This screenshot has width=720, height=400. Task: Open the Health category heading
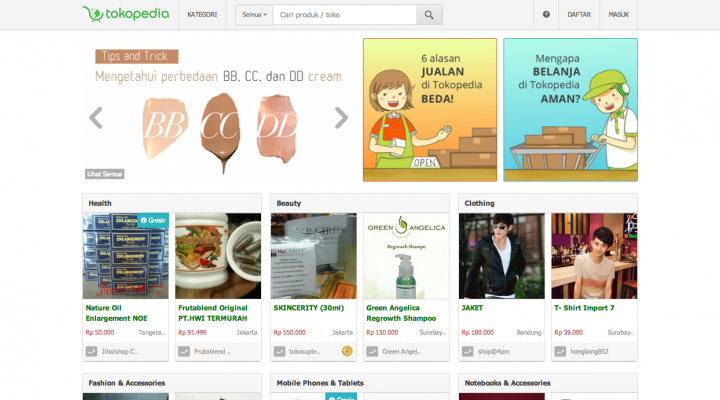tap(100, 203)
